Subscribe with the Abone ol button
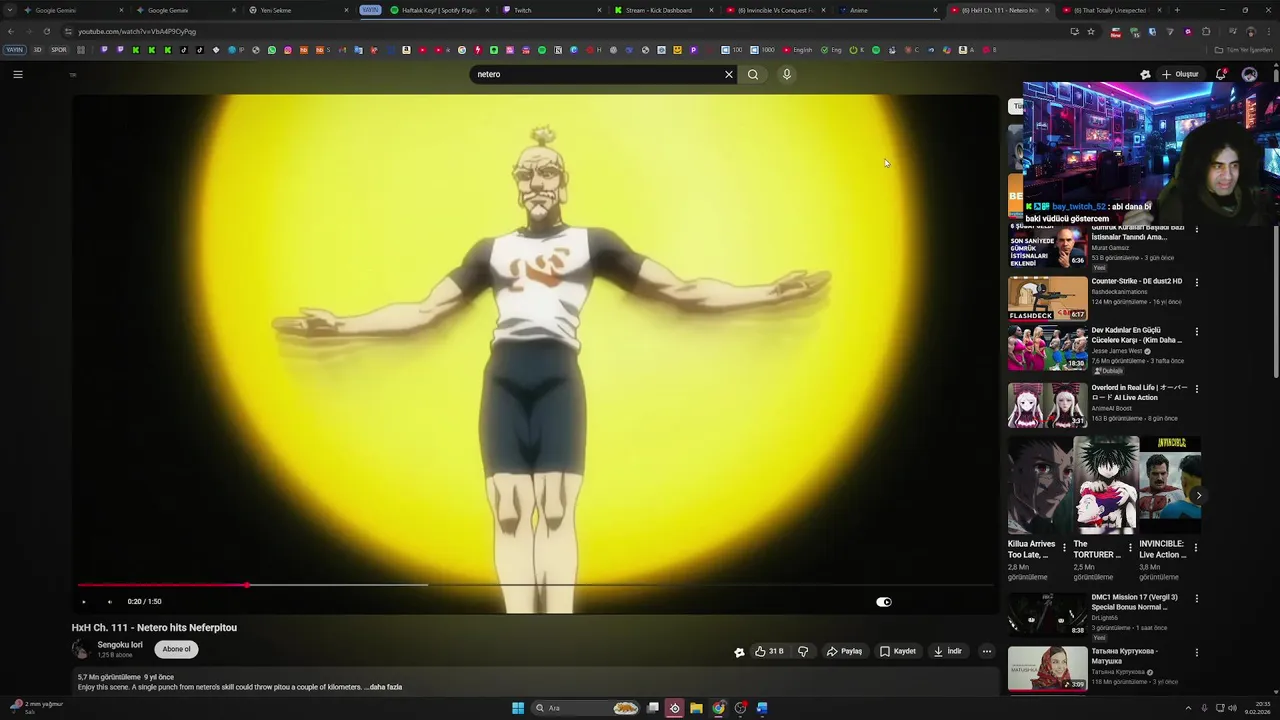 click(176, 649)
